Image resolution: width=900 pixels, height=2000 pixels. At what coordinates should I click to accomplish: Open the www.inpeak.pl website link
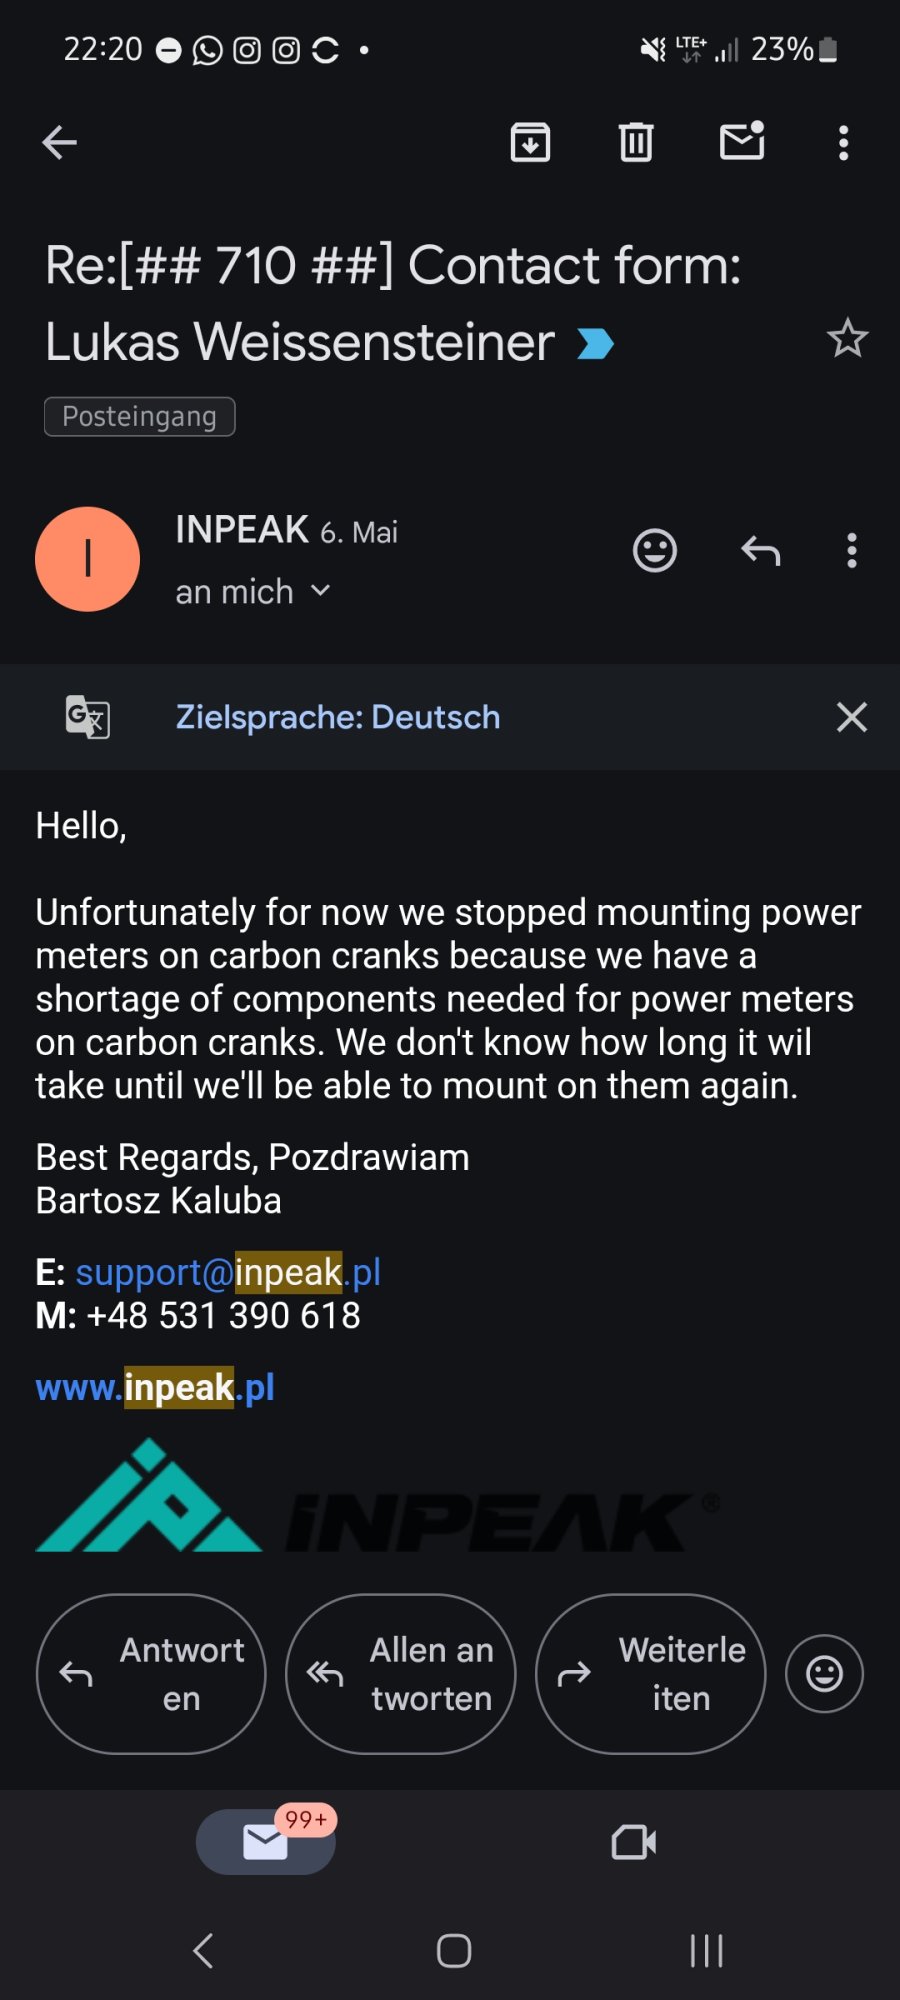point(155,1388)
